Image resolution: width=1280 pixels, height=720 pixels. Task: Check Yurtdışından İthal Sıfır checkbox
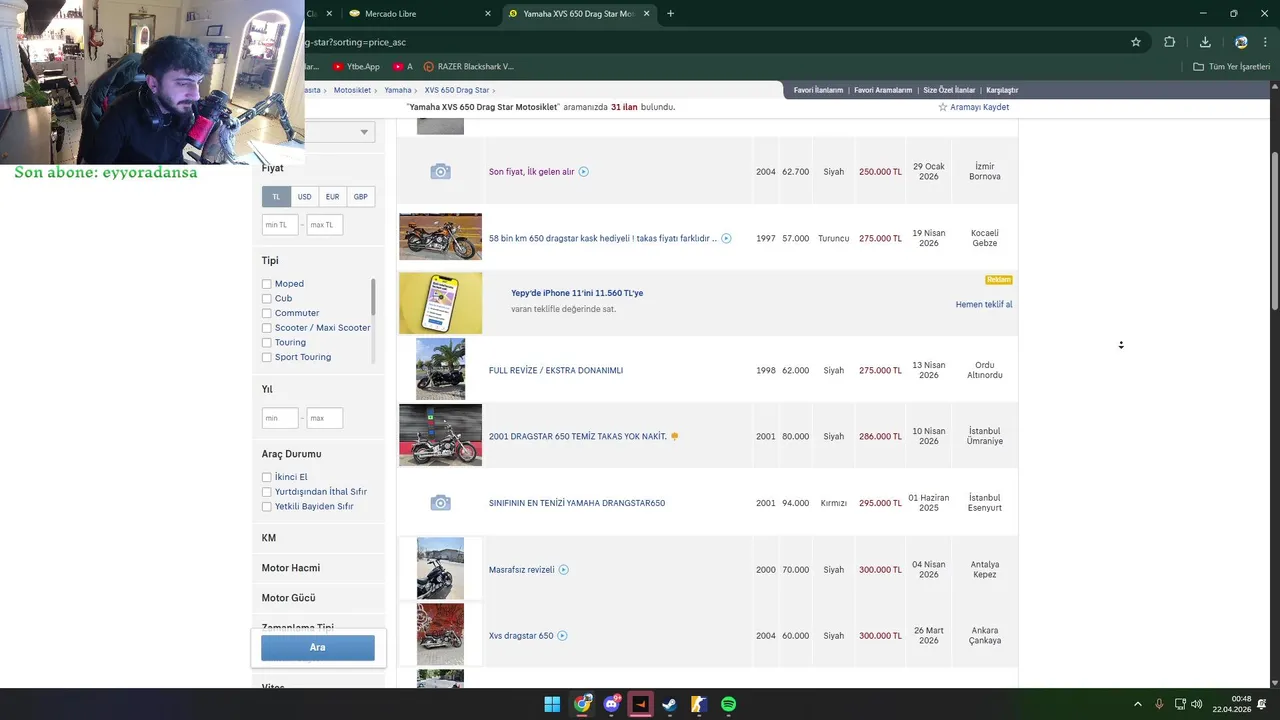(x=267, y=492)
